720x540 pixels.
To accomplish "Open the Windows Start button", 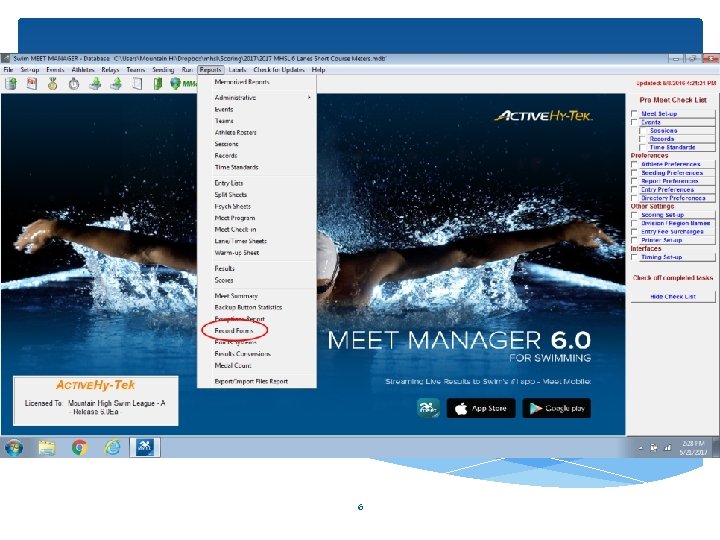I will click(x=14, y=447).
